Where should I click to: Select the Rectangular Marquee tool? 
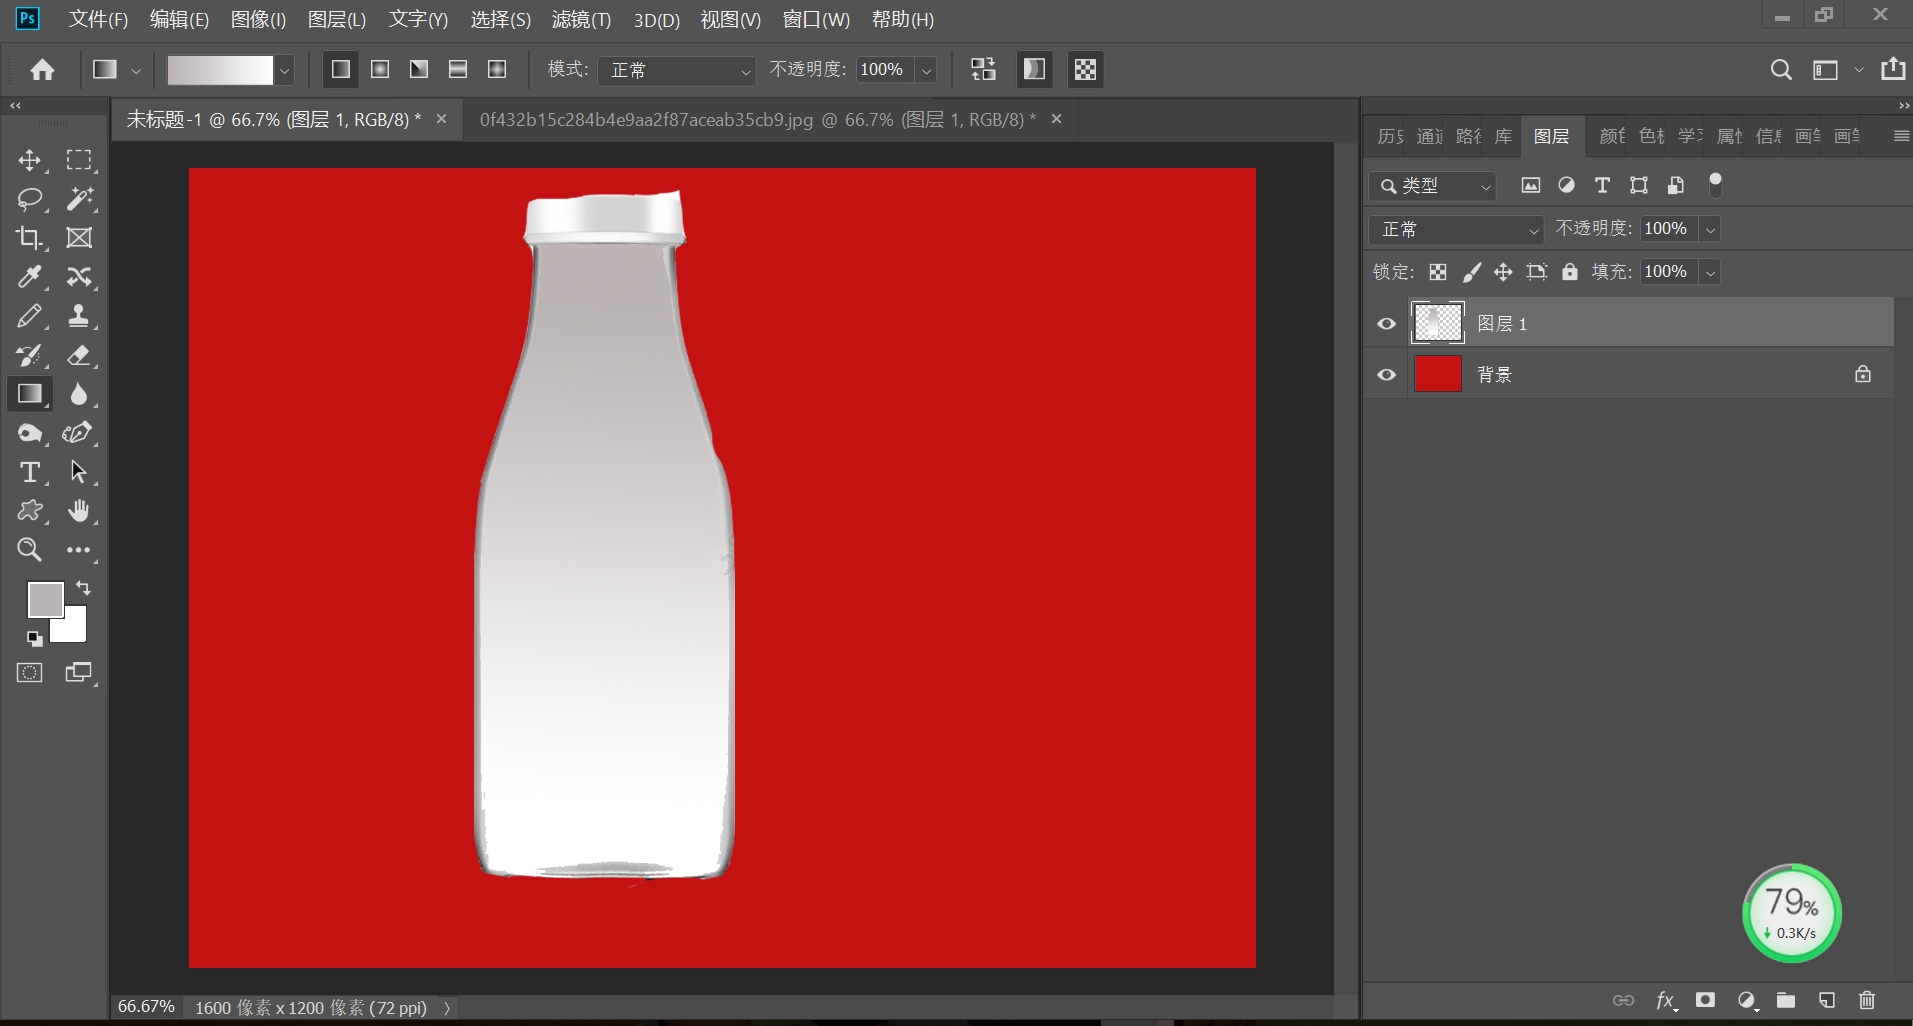point(79,160)
